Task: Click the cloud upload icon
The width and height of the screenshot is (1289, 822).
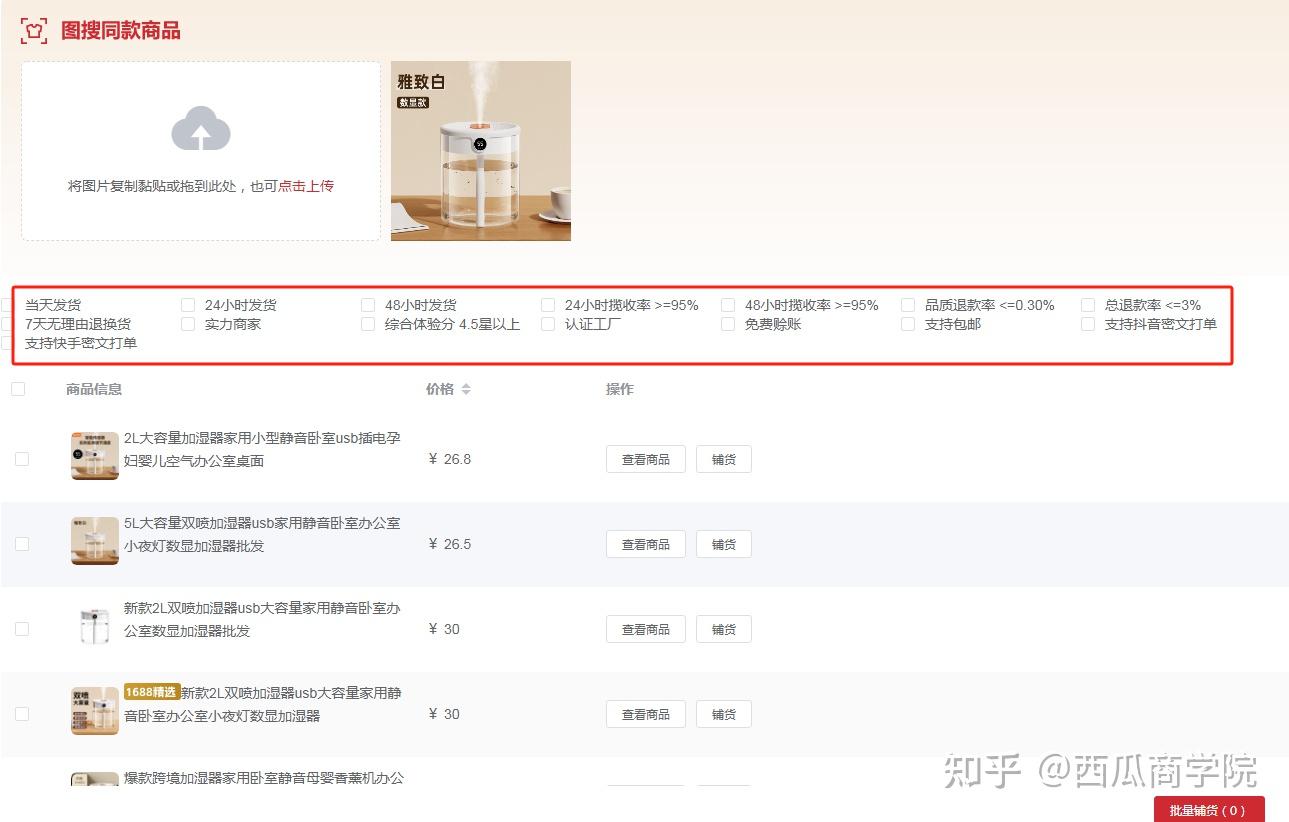Action: click(200, 130)
